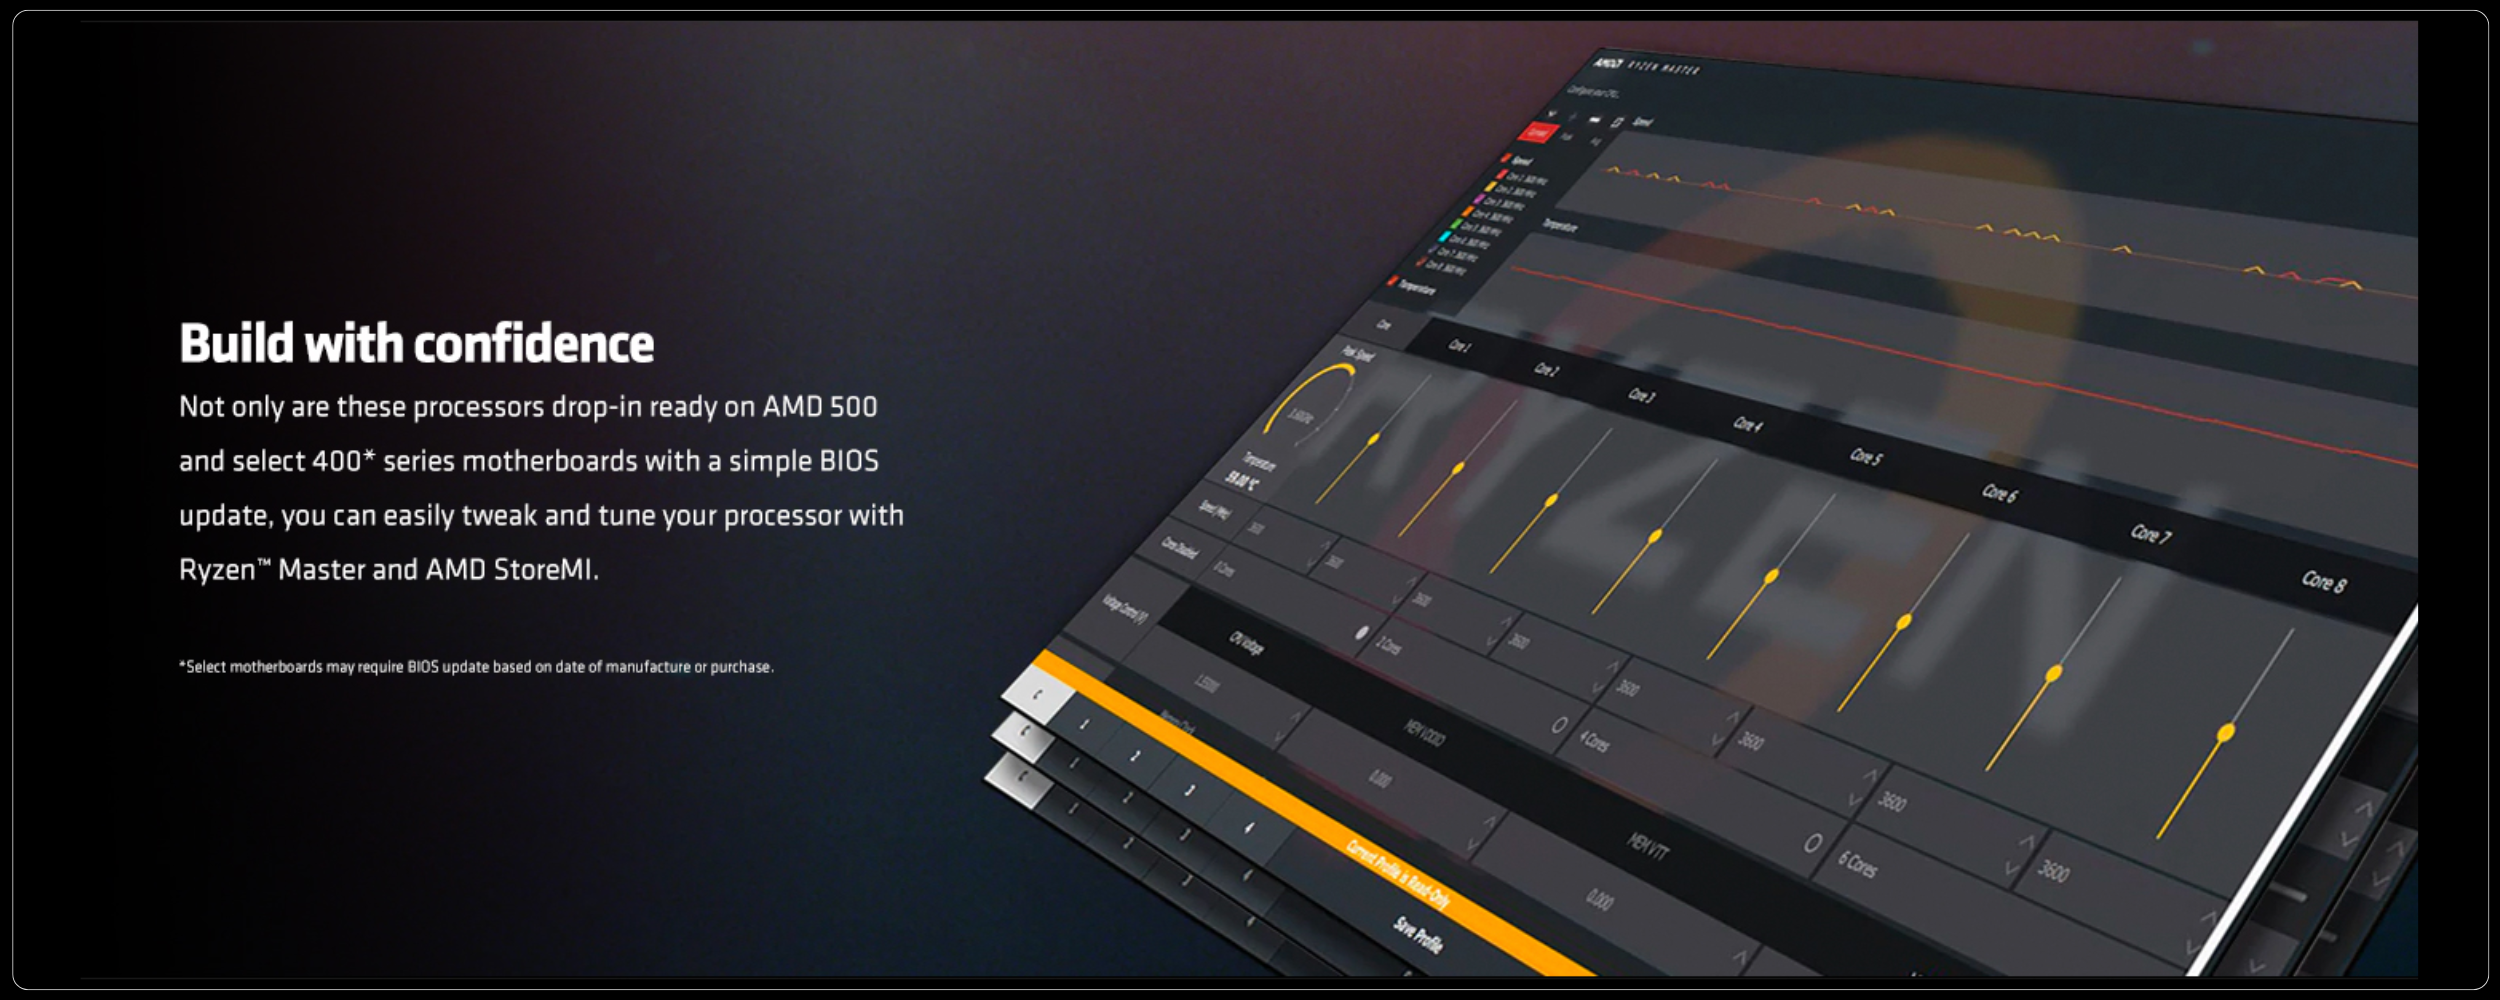Viewport: 2500px width, 1000px height.
Task: Adjust the Core 6 speed slider handle
Action: pyautogui.click(x=1904, y=622)
